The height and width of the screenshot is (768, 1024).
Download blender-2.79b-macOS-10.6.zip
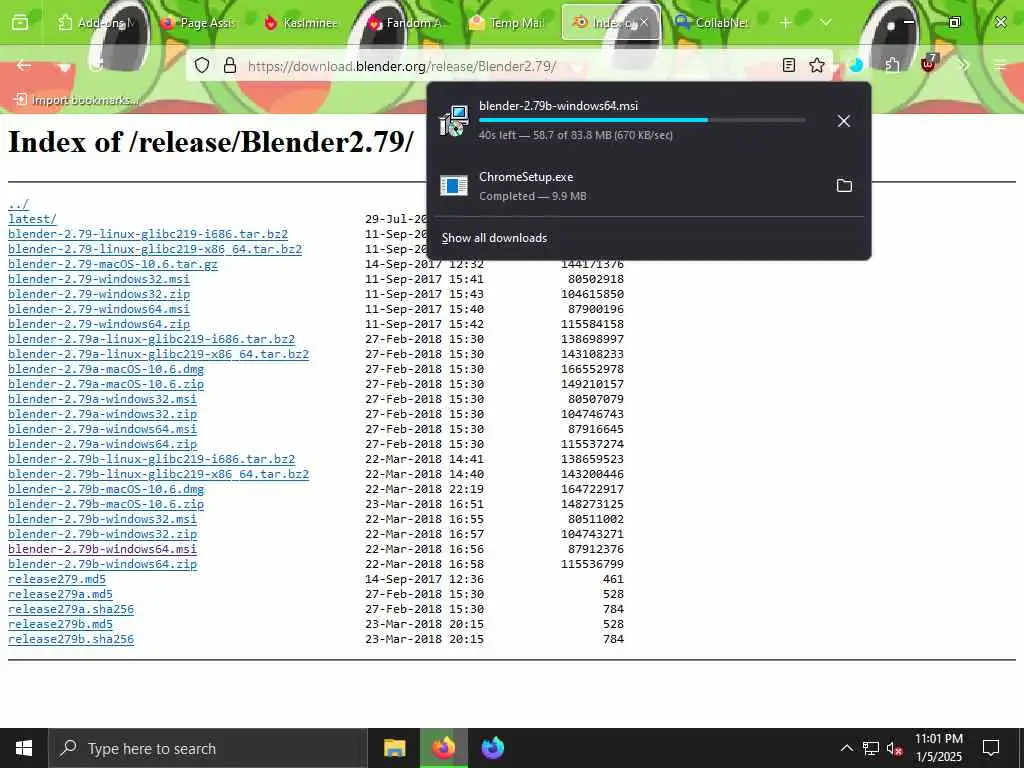(106, 504)
